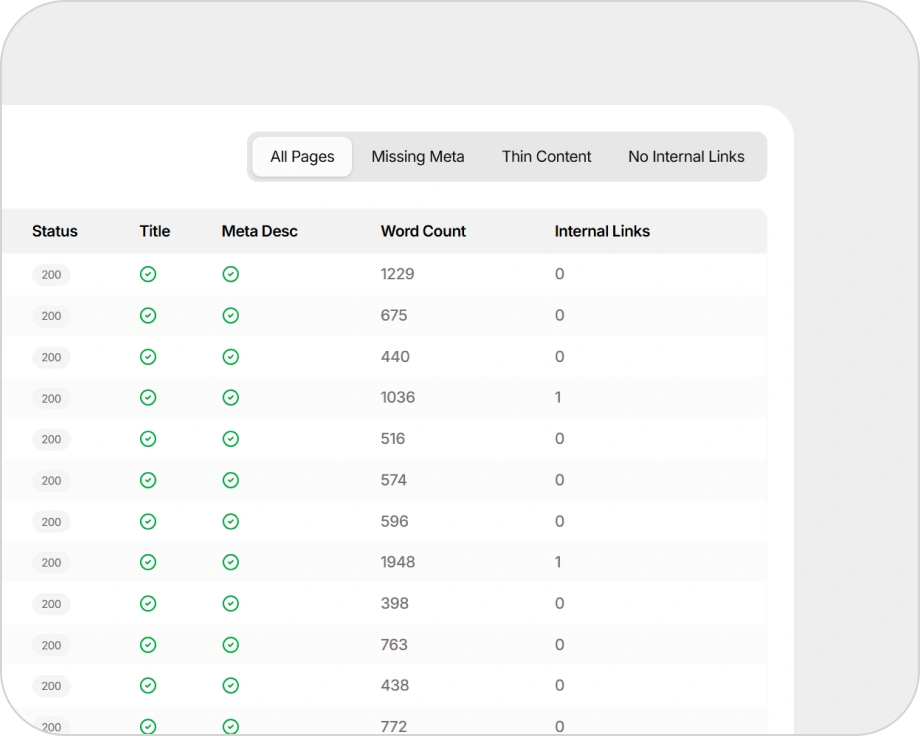Select the Title check icon on the 398-word row
The width and height of the screenshot is (920, 736).
coord(148,603)
